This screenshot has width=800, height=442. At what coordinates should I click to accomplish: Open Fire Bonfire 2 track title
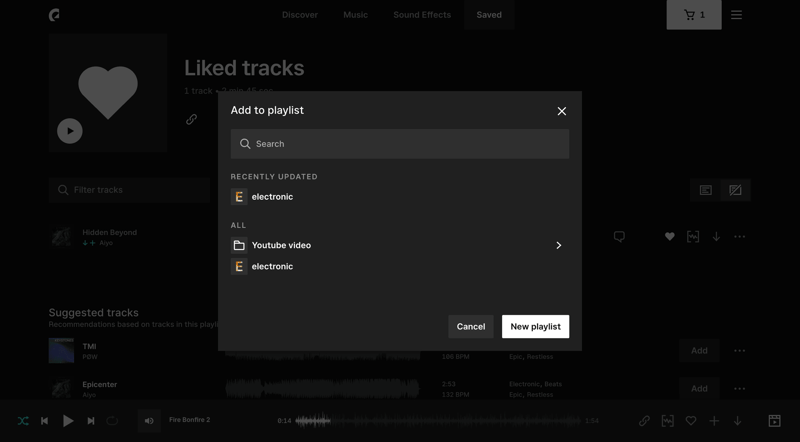pos(189,420)
